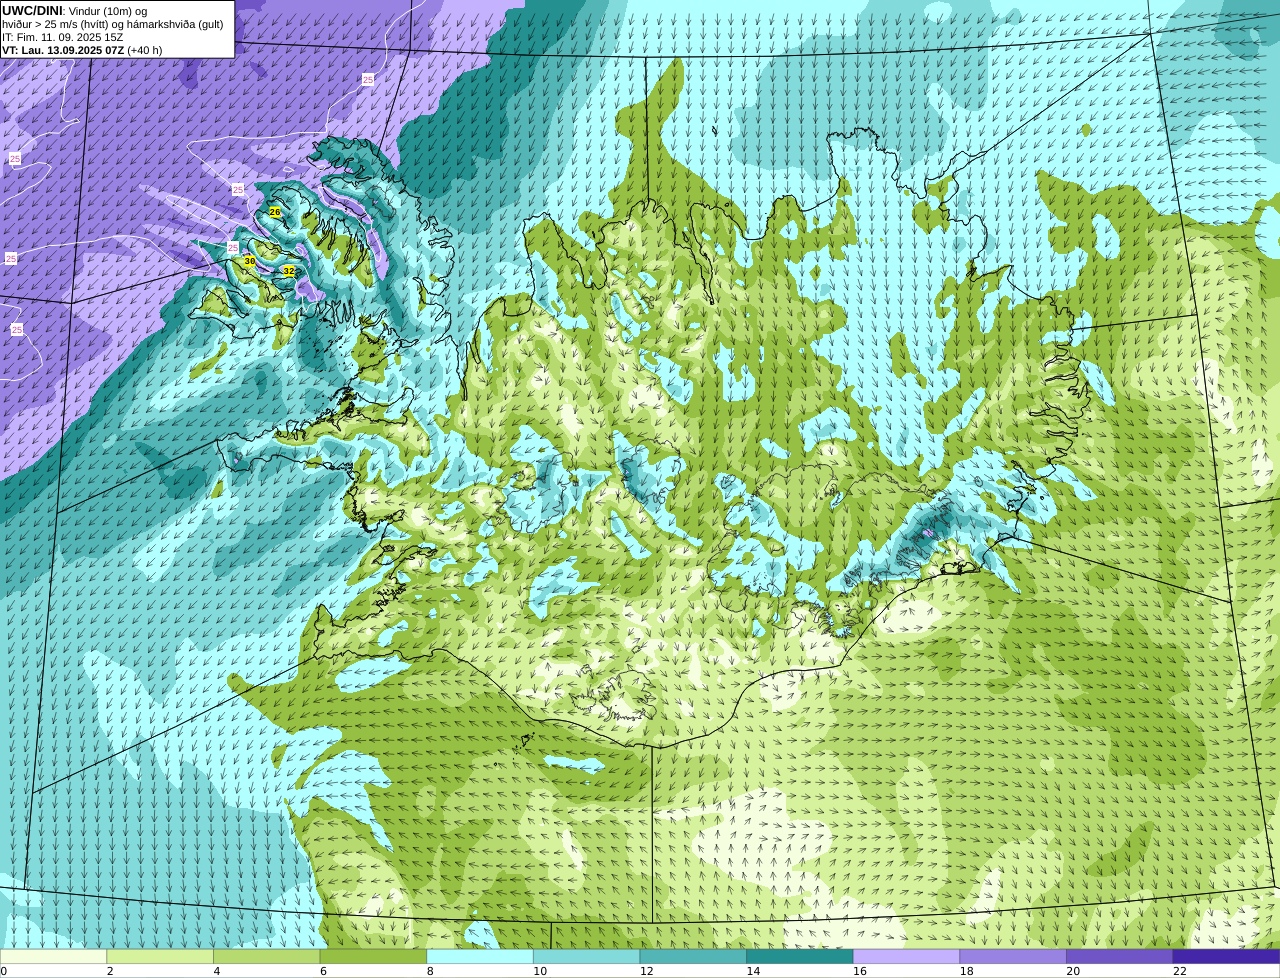
Task: Click the UWC/DINI title in the legend box
Action: [32, 10]
